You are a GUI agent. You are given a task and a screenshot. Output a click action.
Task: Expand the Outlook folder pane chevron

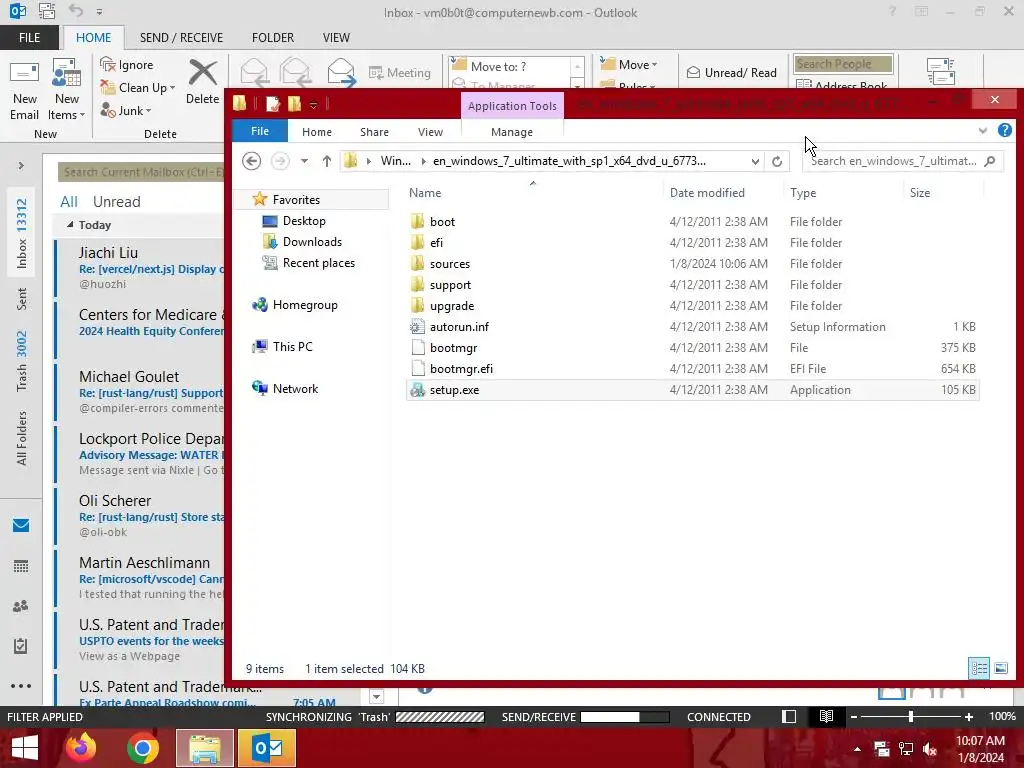[21, 166]
